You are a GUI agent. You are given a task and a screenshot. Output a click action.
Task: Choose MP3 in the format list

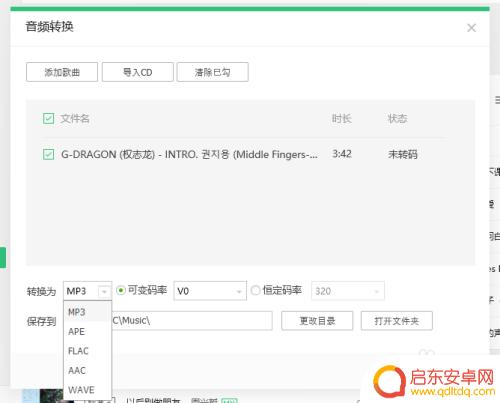click(87, 312)
